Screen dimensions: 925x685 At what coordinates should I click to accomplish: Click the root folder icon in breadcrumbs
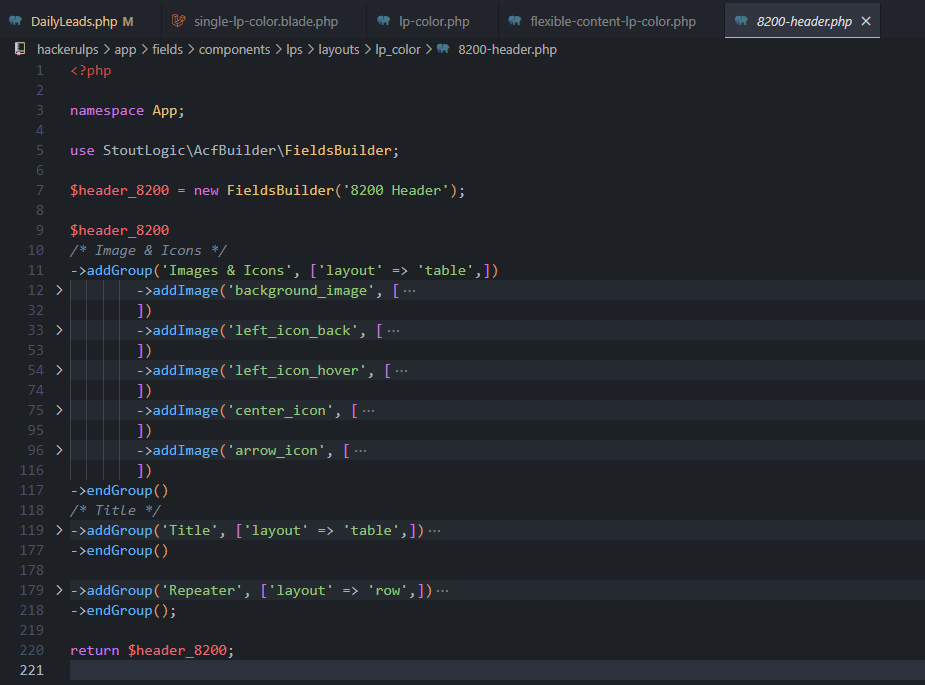[x=19, y=49]
